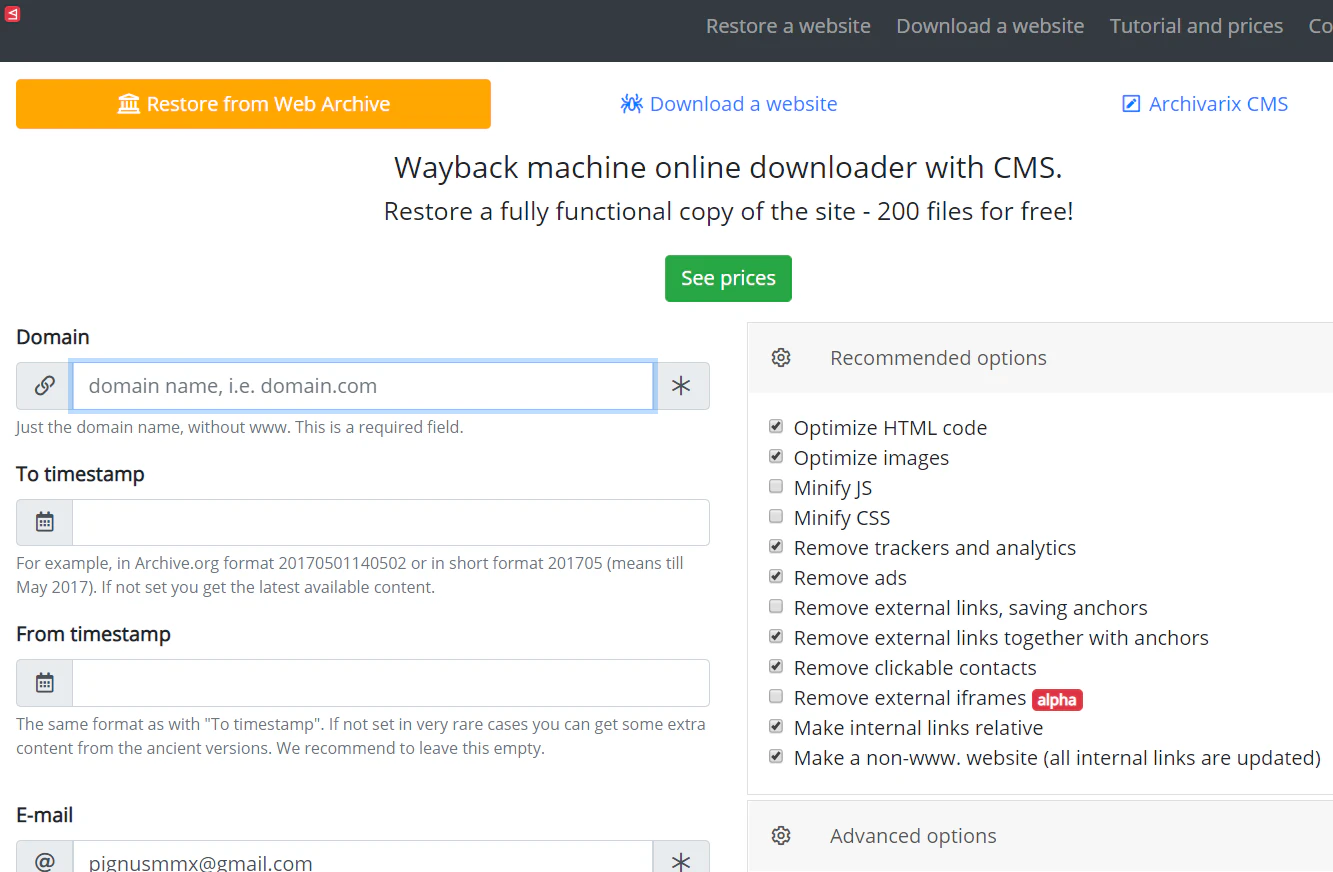The width and height of the screenshot is (1333, 872).
Task: Toggle Make internal links relative
Action: pyautogui.click(x=776, y=727)
